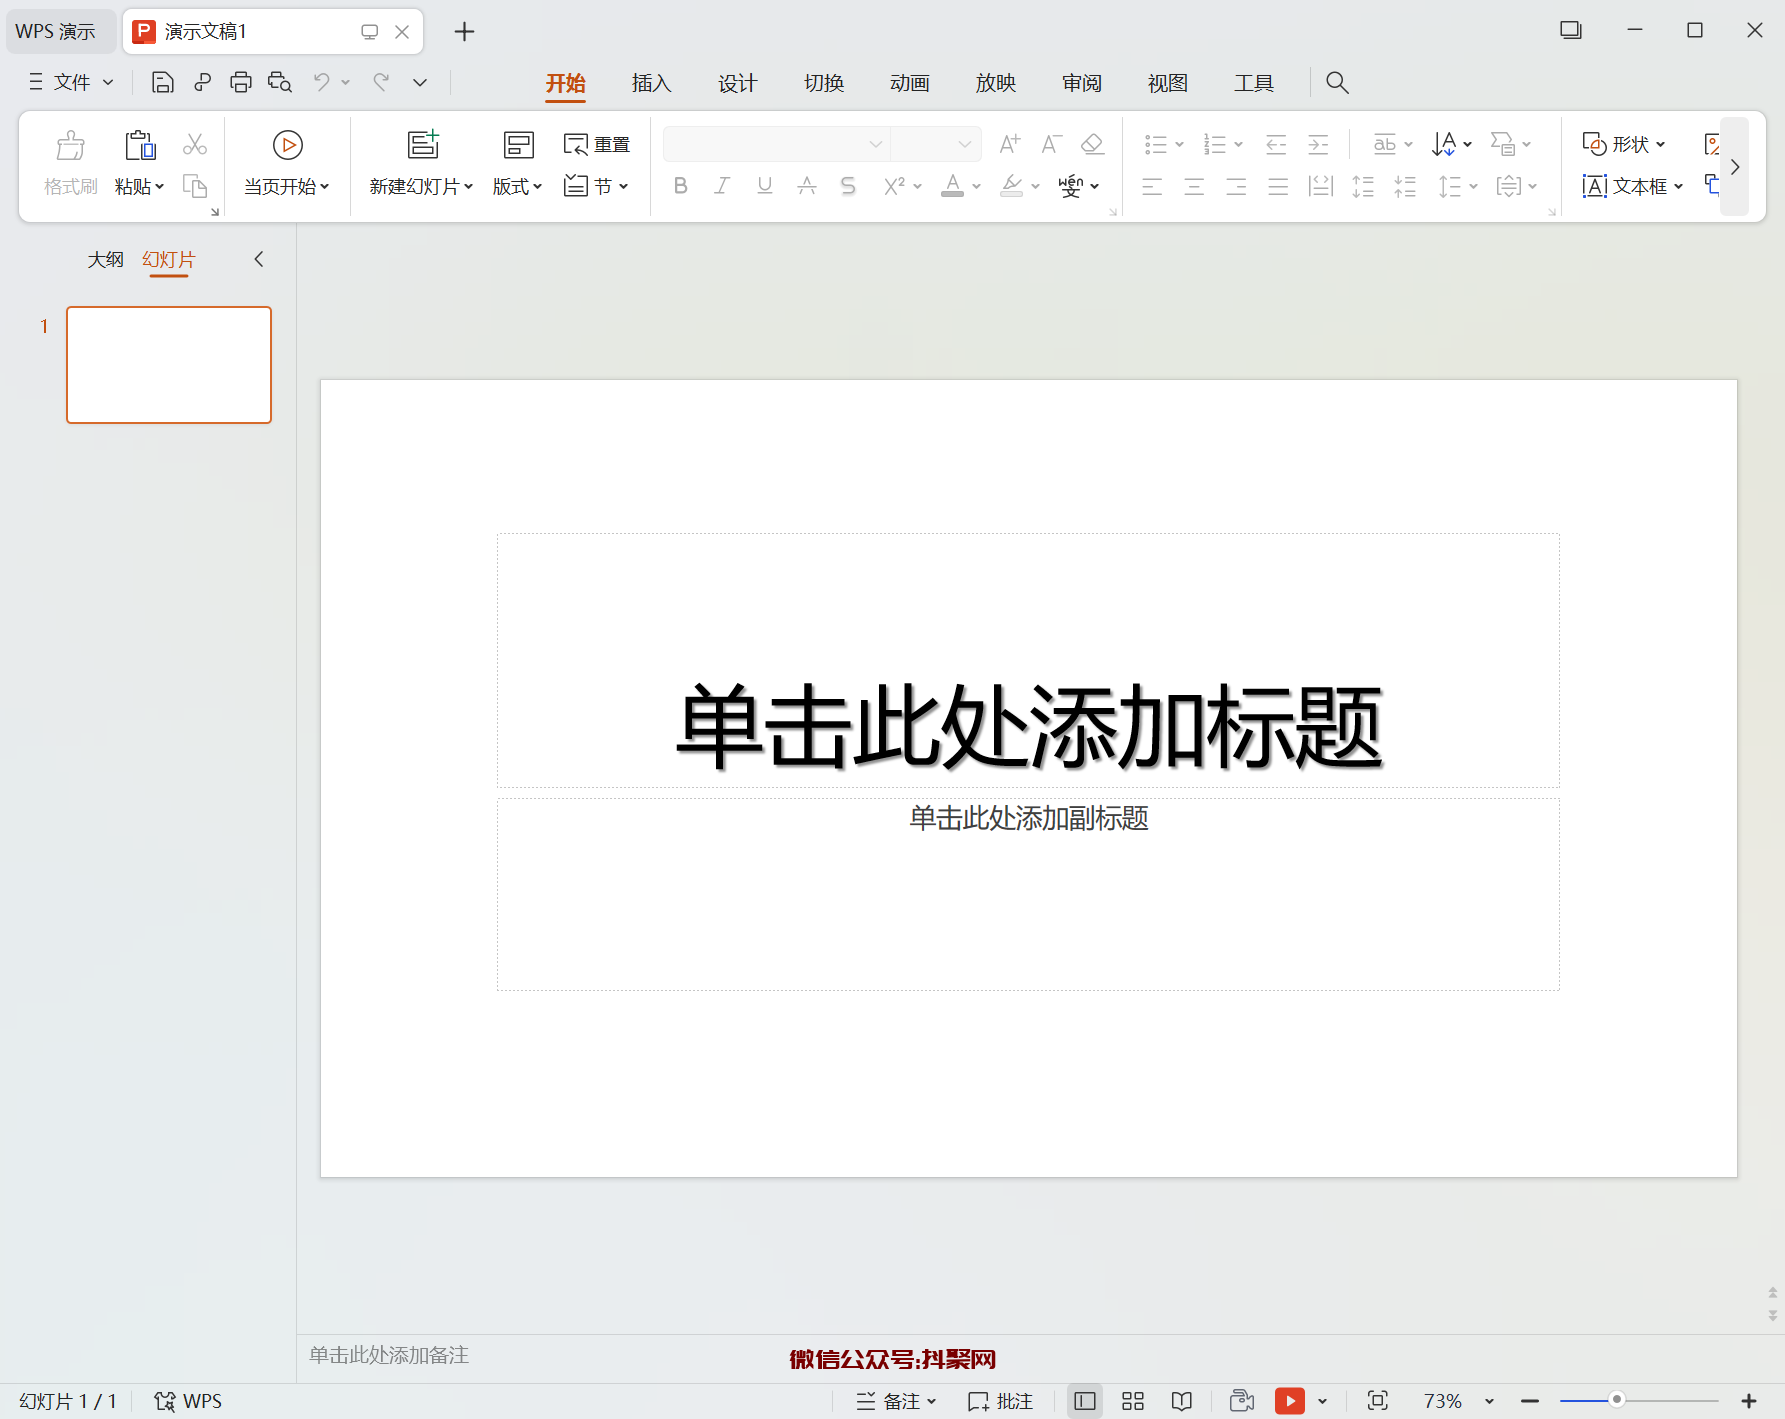Toggle Italic formatting
1785x1419 pixels.
(x=722, y=186)
